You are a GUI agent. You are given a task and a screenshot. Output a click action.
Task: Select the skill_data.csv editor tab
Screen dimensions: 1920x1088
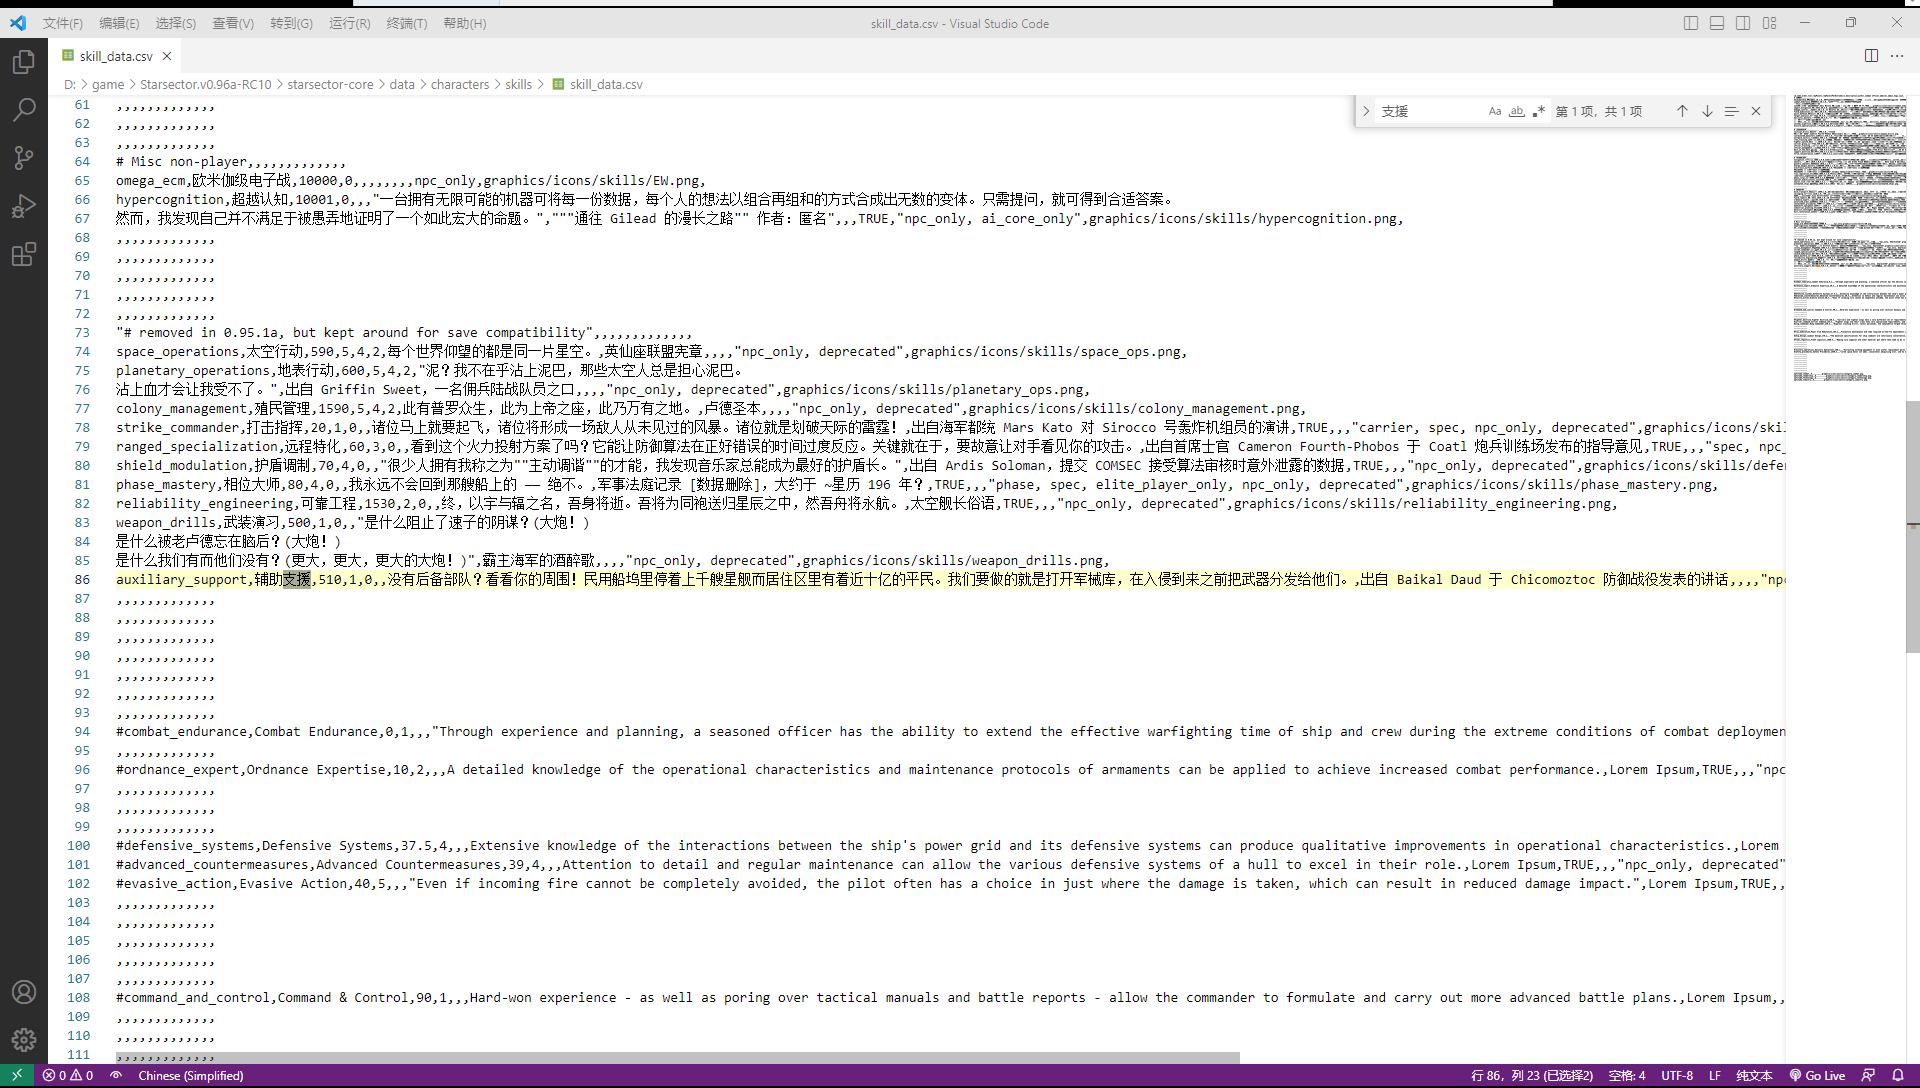116,56
